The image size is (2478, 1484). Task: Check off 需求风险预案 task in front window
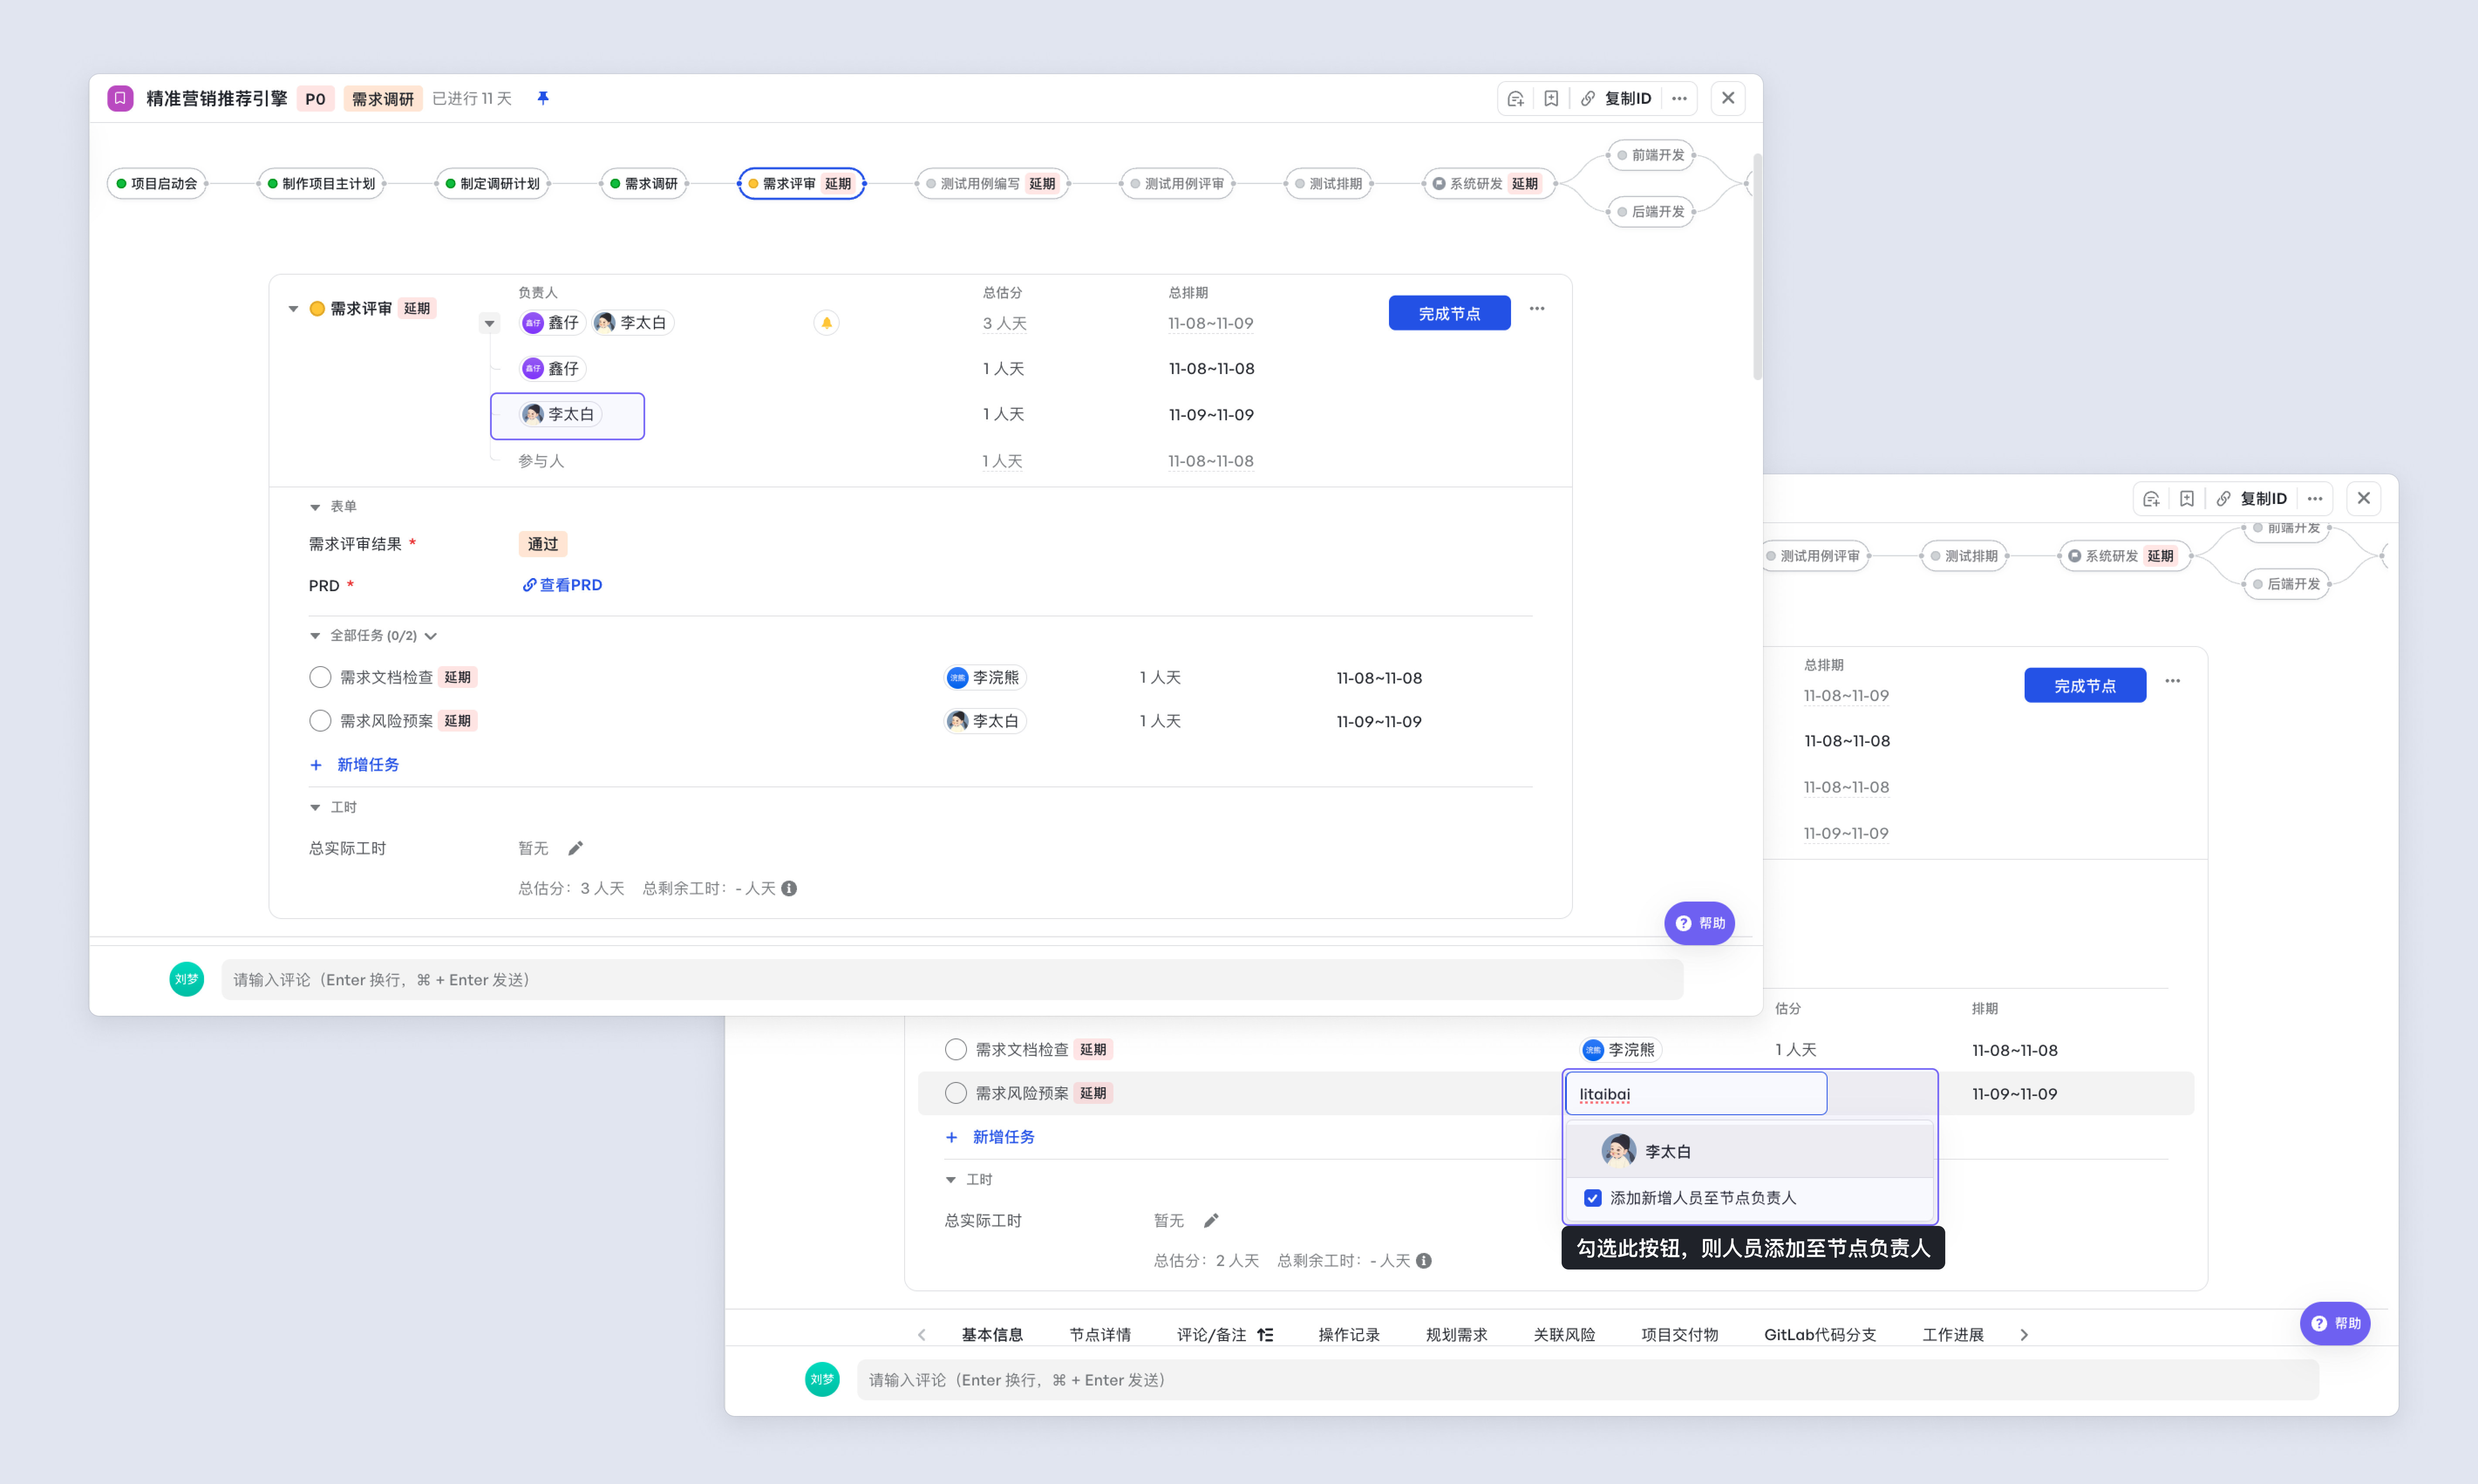point(320,721)
